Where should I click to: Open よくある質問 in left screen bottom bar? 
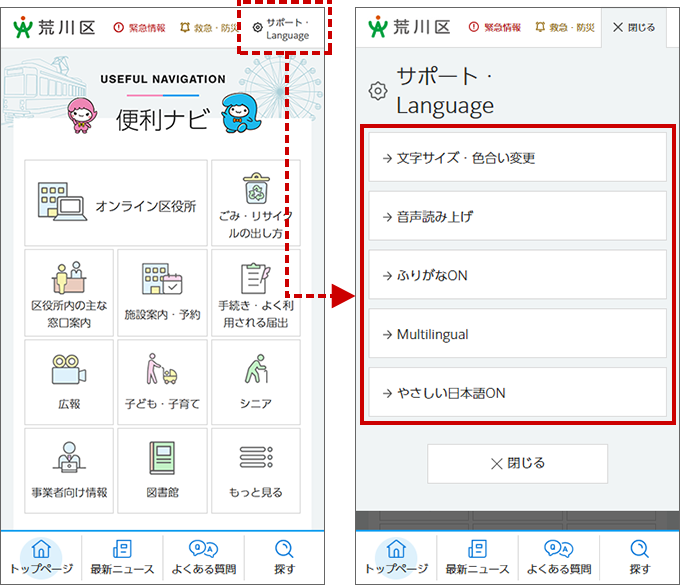click(x=204, y=557)
